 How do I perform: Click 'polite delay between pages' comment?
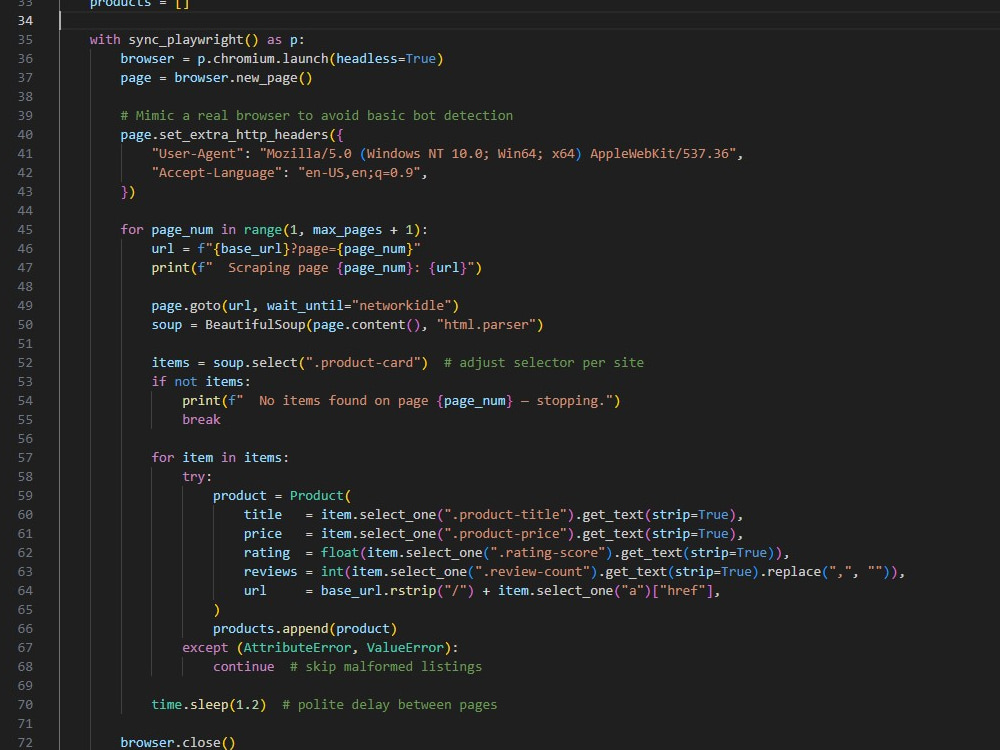click(390, 705)
